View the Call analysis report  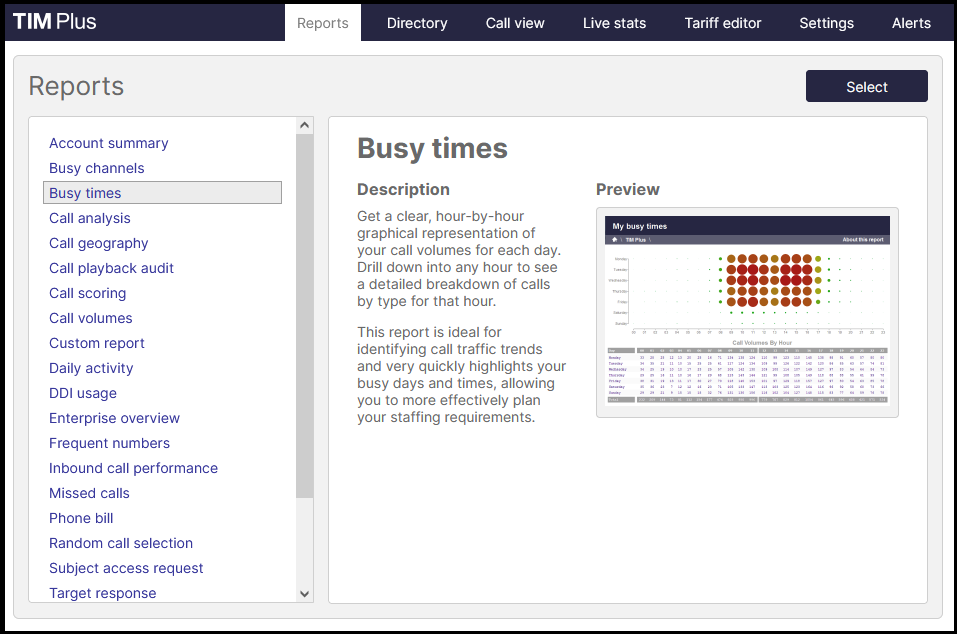pos(89,218)
